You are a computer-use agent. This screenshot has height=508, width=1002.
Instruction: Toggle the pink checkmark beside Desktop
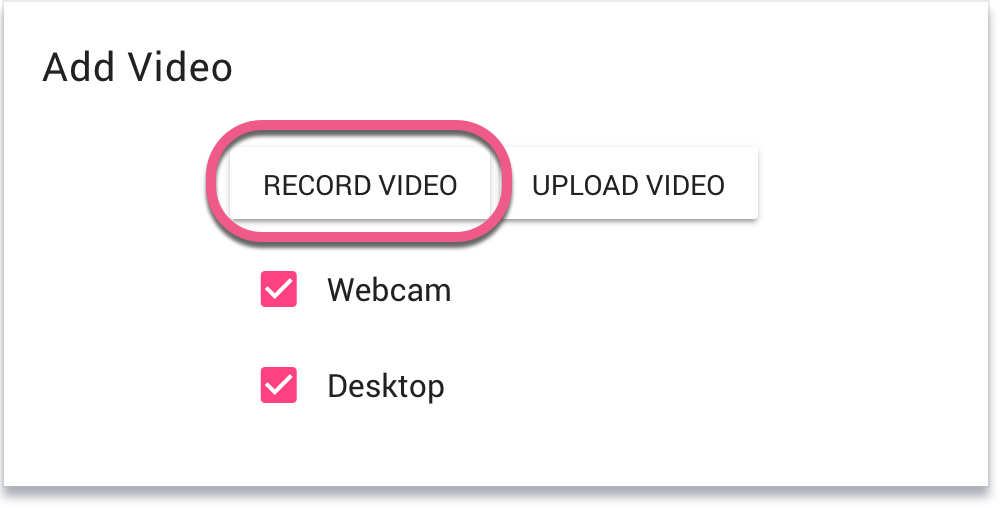(x=279, y=385)
